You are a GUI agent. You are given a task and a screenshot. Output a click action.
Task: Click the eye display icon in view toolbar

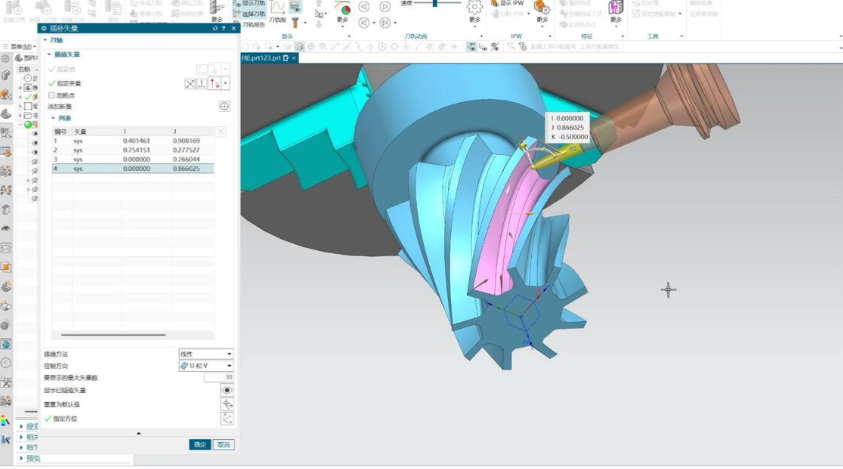(x=471, y=47)
